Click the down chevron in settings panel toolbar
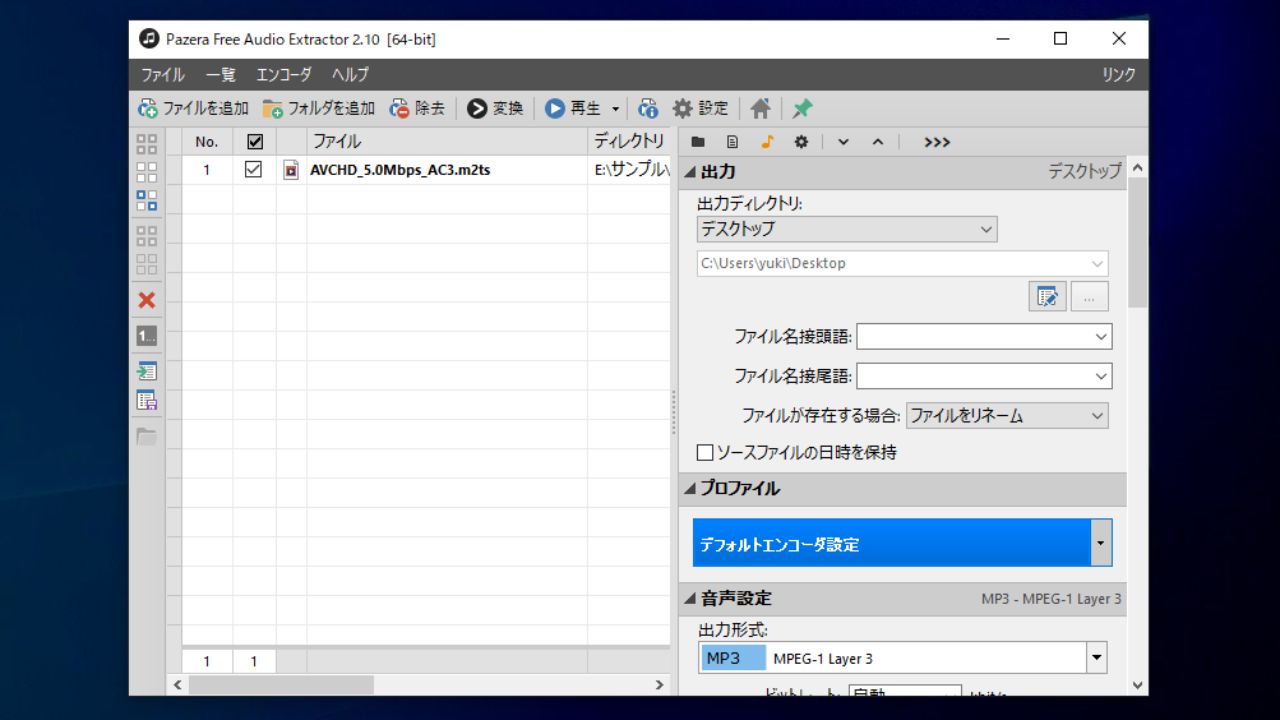This screenshot has height=720, width=1280. [x=843, y=142]
